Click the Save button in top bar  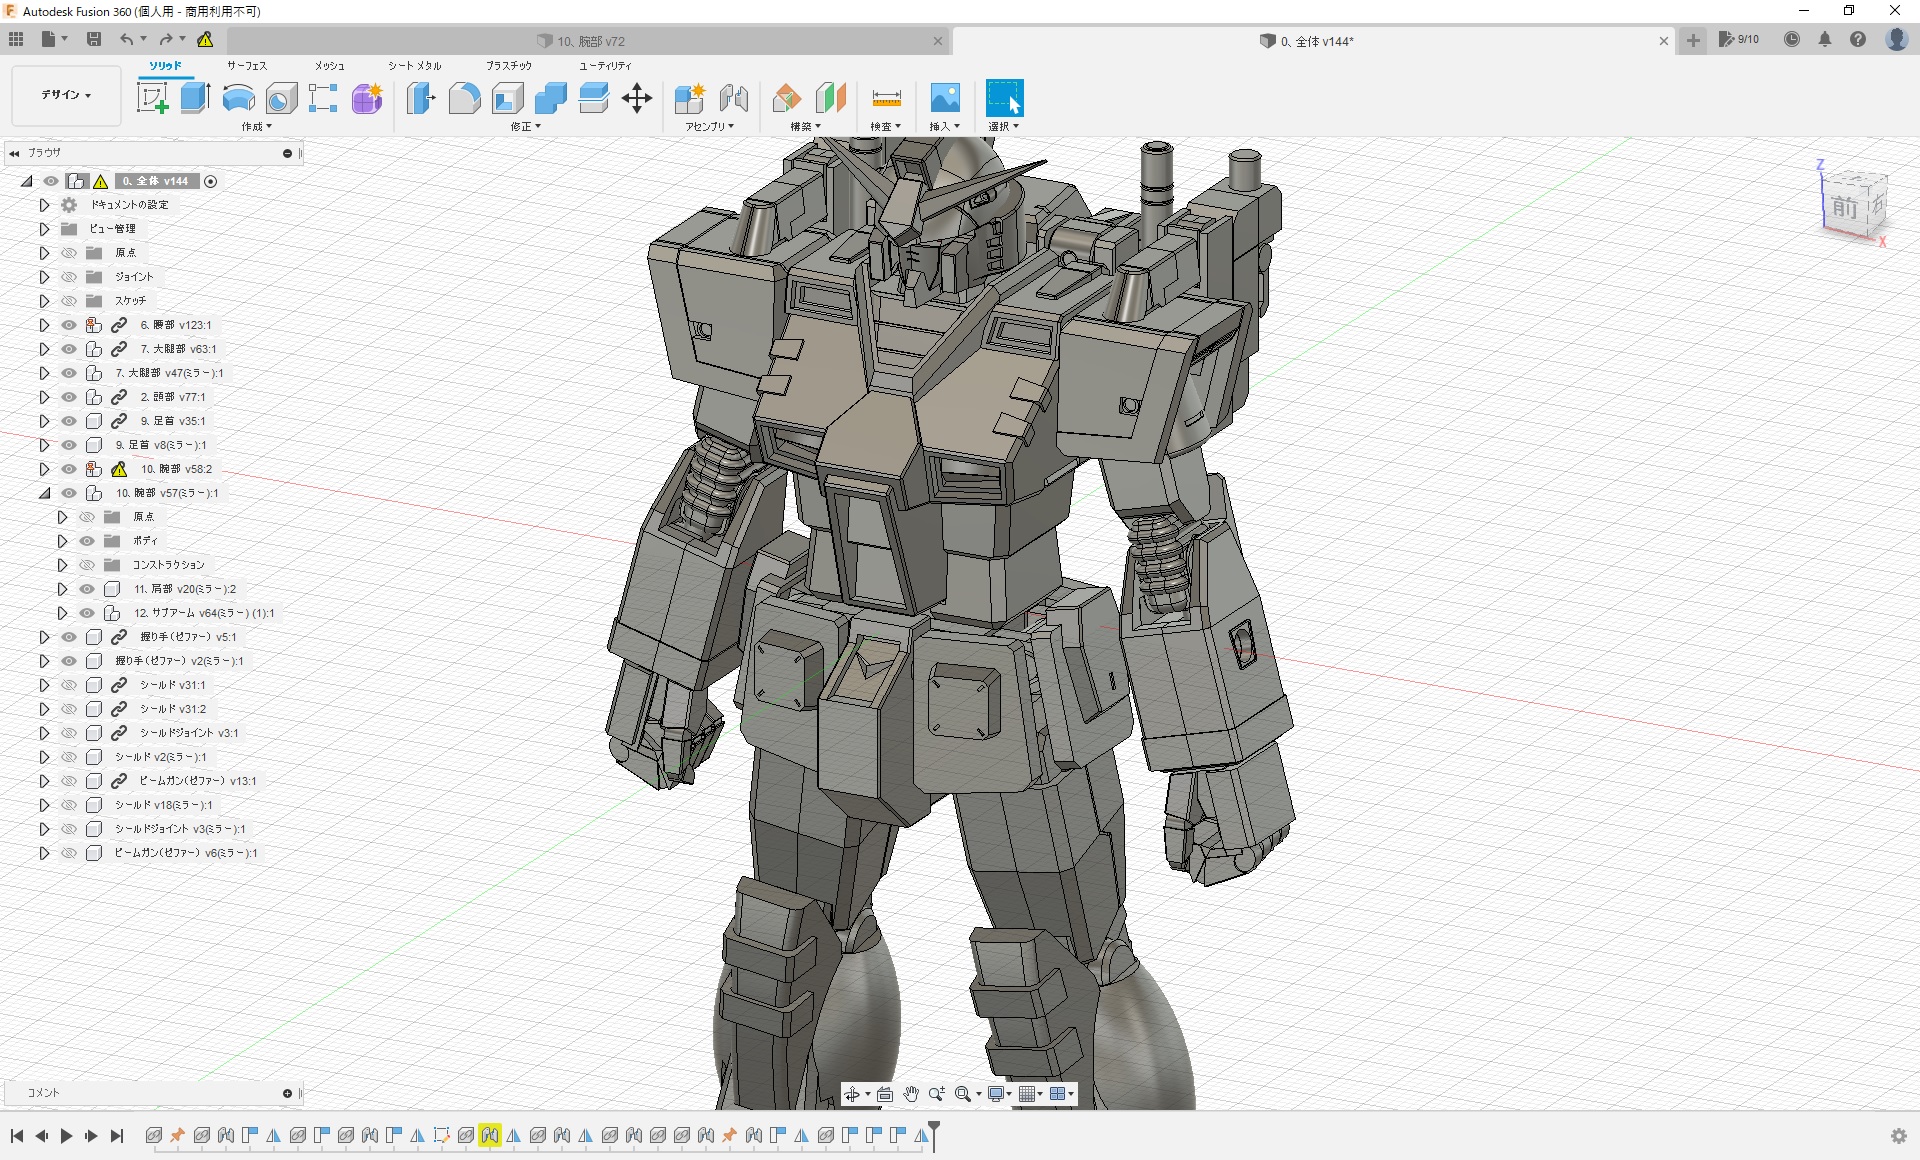click(94, 39)
